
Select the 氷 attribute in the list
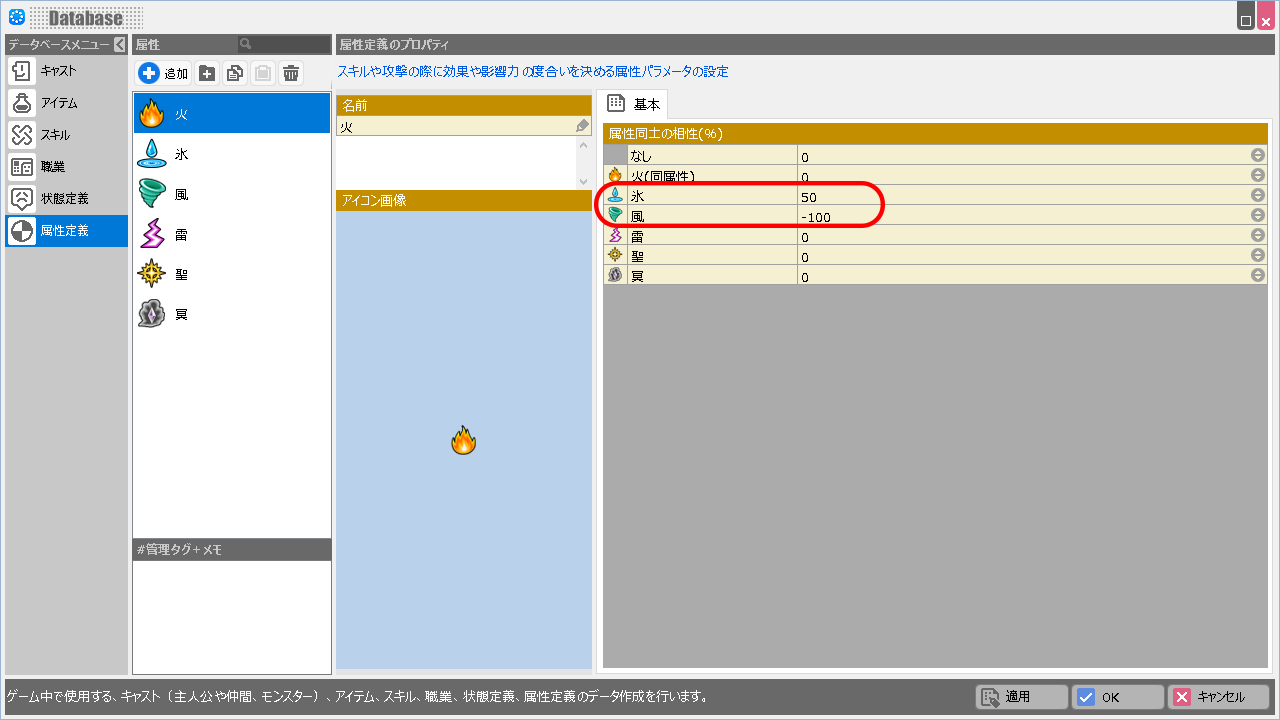(231, 154)
